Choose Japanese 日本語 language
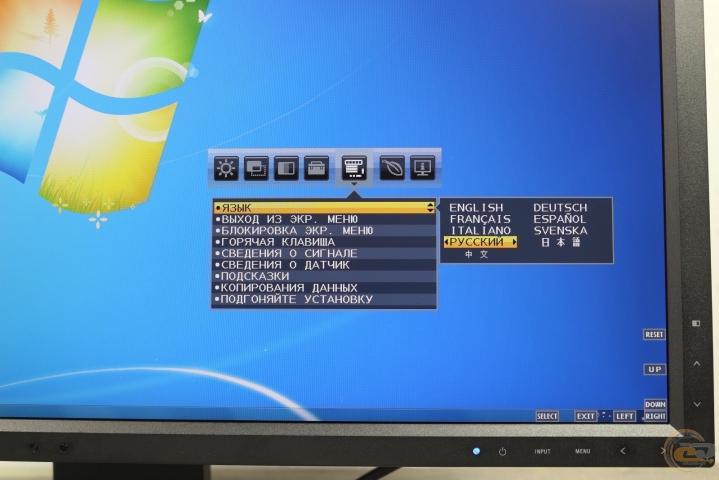Screen dimensions: 719x480 tap(561, 242)
